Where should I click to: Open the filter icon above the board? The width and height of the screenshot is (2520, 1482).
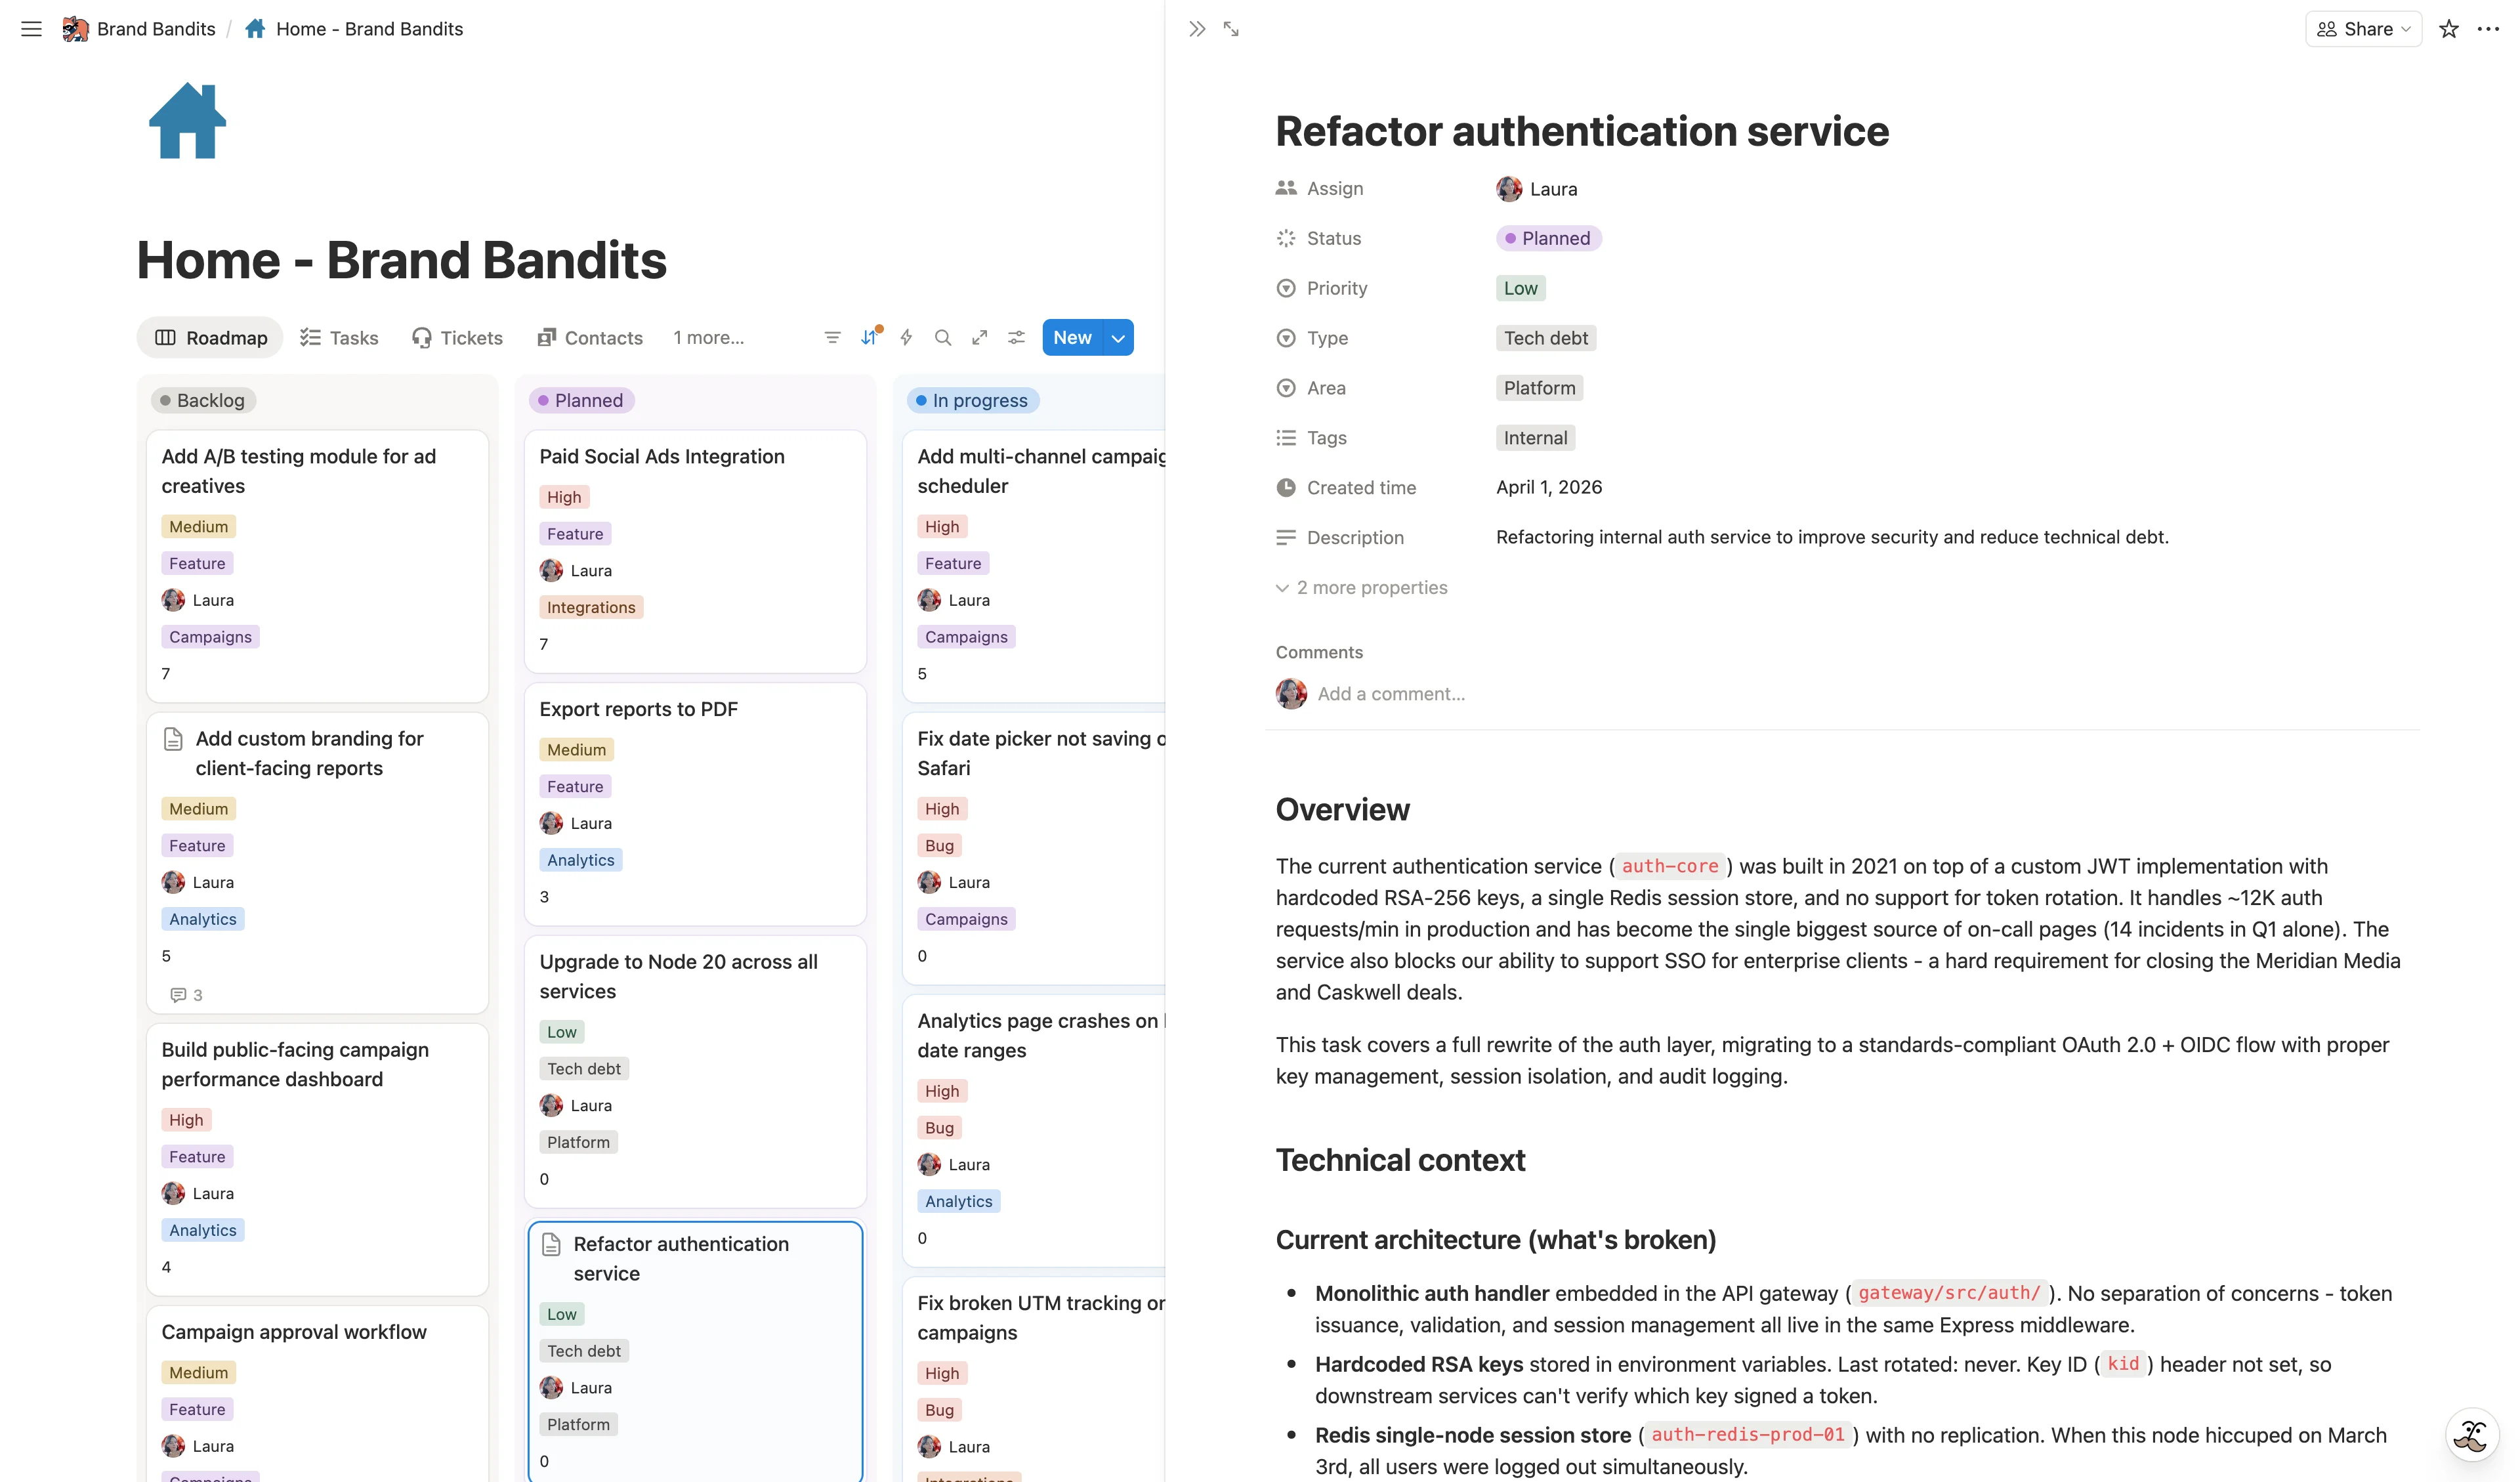coord(832,337)
